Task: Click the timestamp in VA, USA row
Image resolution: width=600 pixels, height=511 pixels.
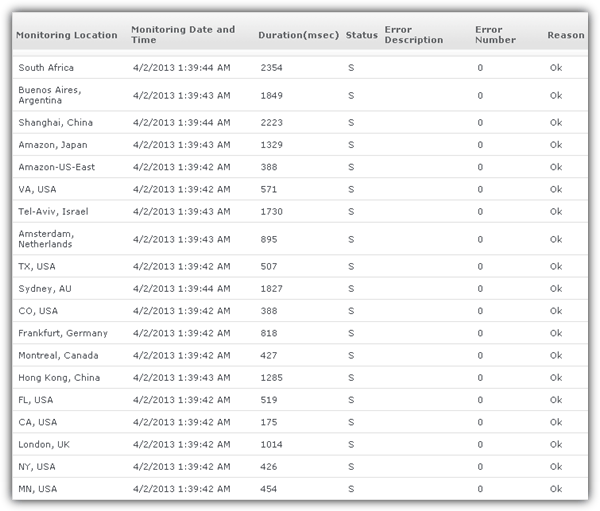Action: click(182, 189)
